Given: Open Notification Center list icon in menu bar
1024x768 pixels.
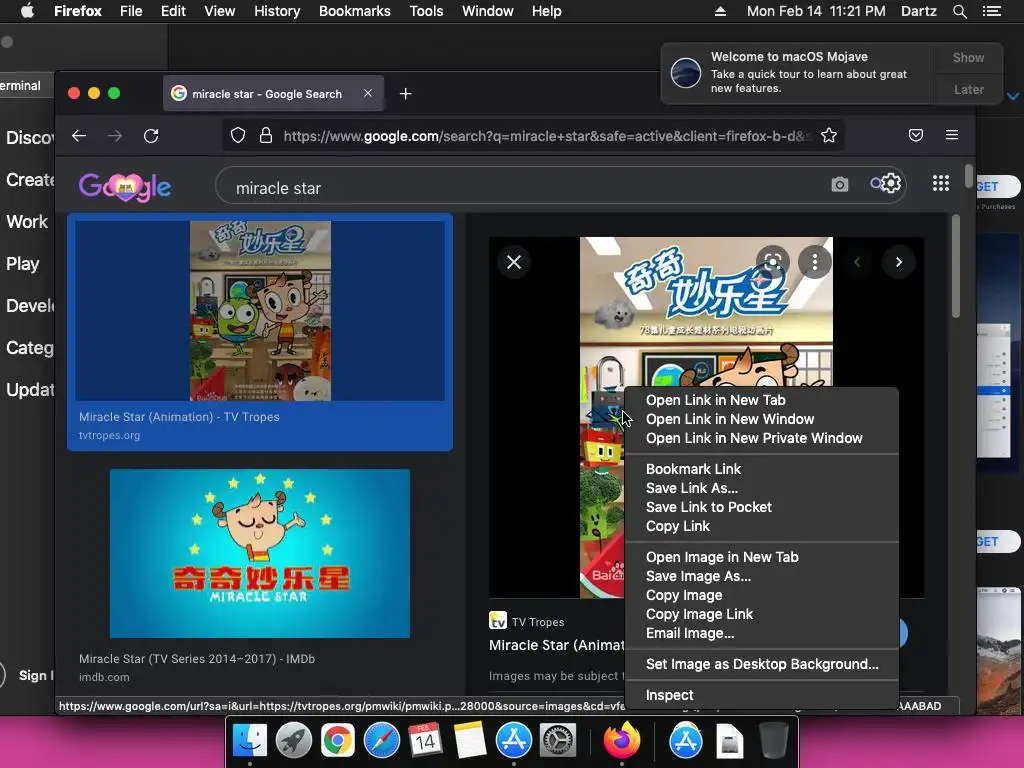Looking at the screenshot, I should click(x=992, y=11).
